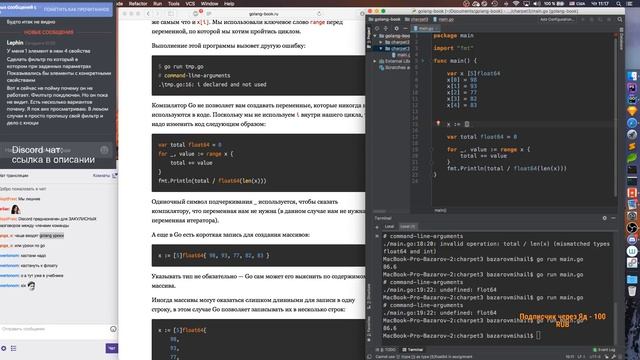The height and width of the screenshot is (360, 640).
Task: Open the Trash in the Dock
Action: click(632, 291)
